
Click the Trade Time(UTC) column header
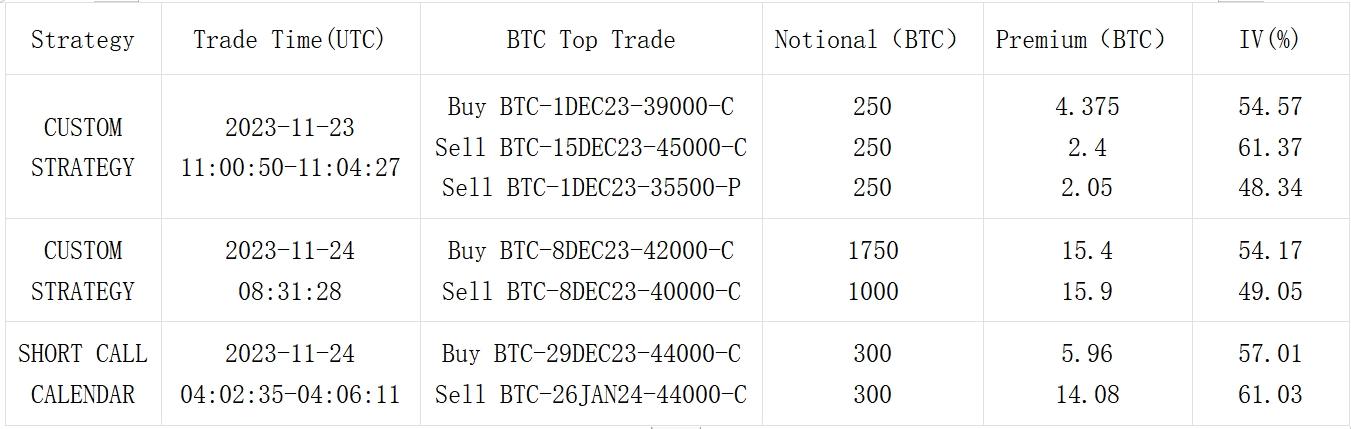(x=289, y=40)
